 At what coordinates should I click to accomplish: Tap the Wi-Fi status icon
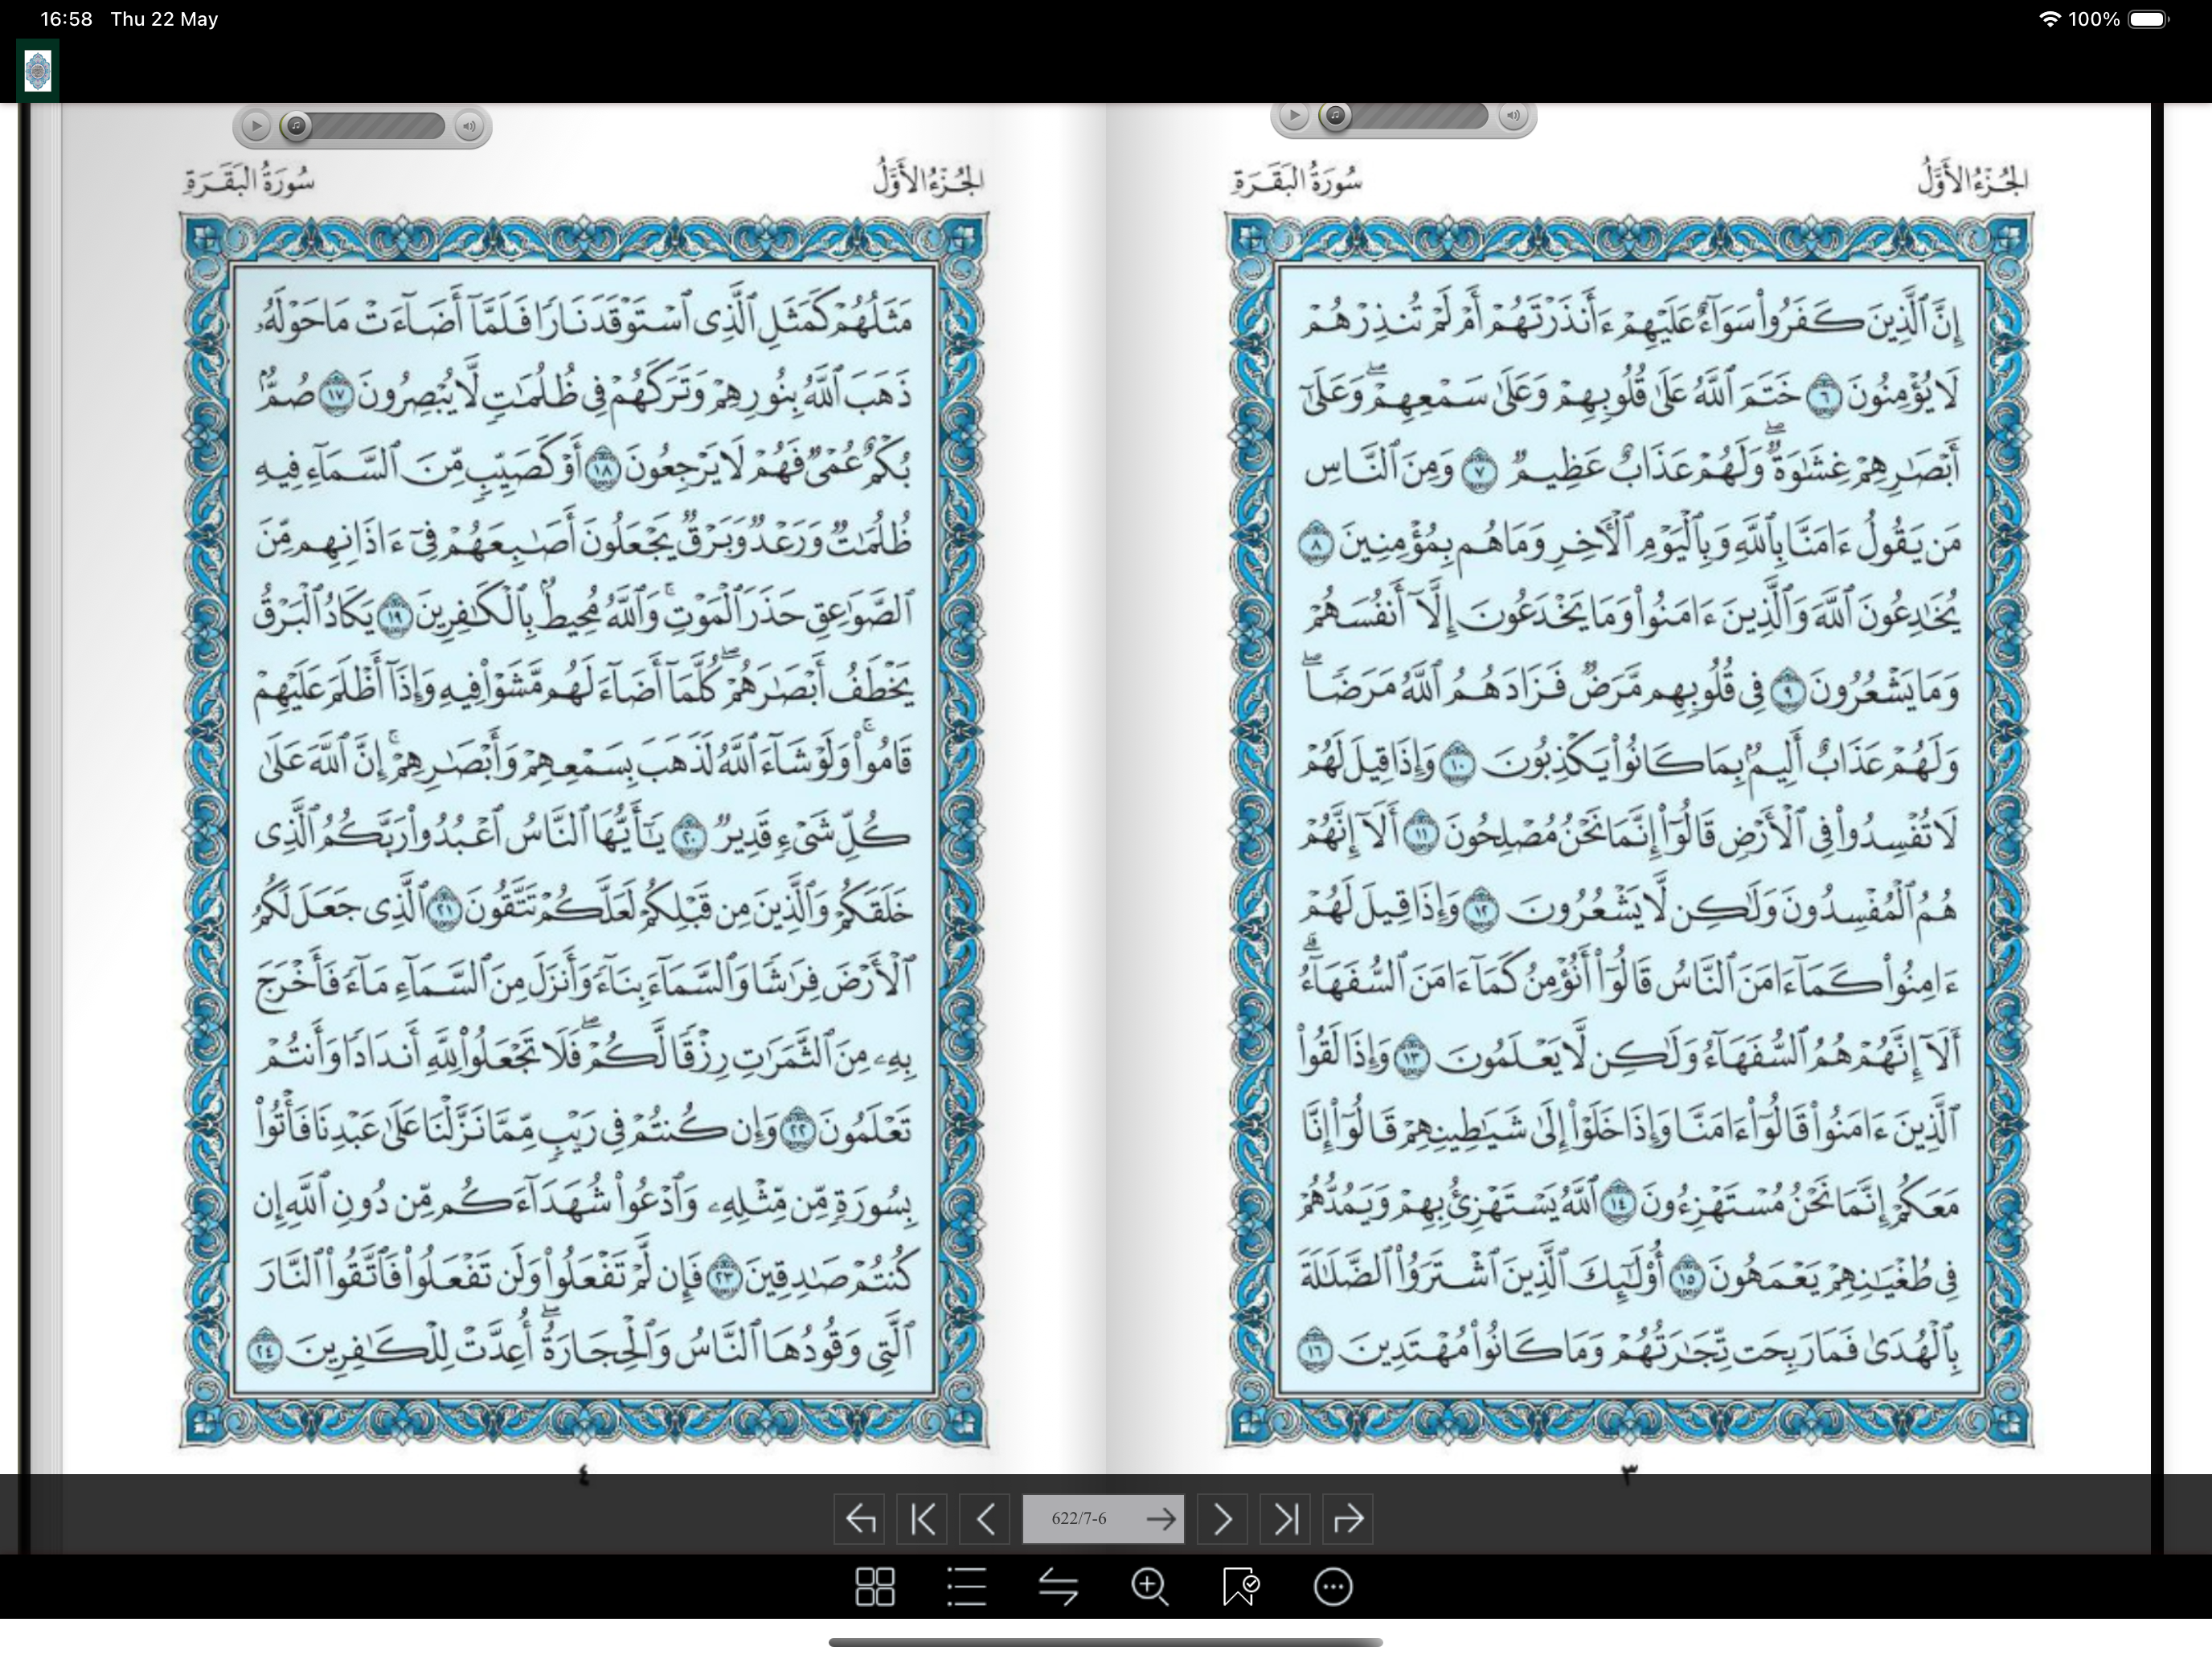[2049, 19]
